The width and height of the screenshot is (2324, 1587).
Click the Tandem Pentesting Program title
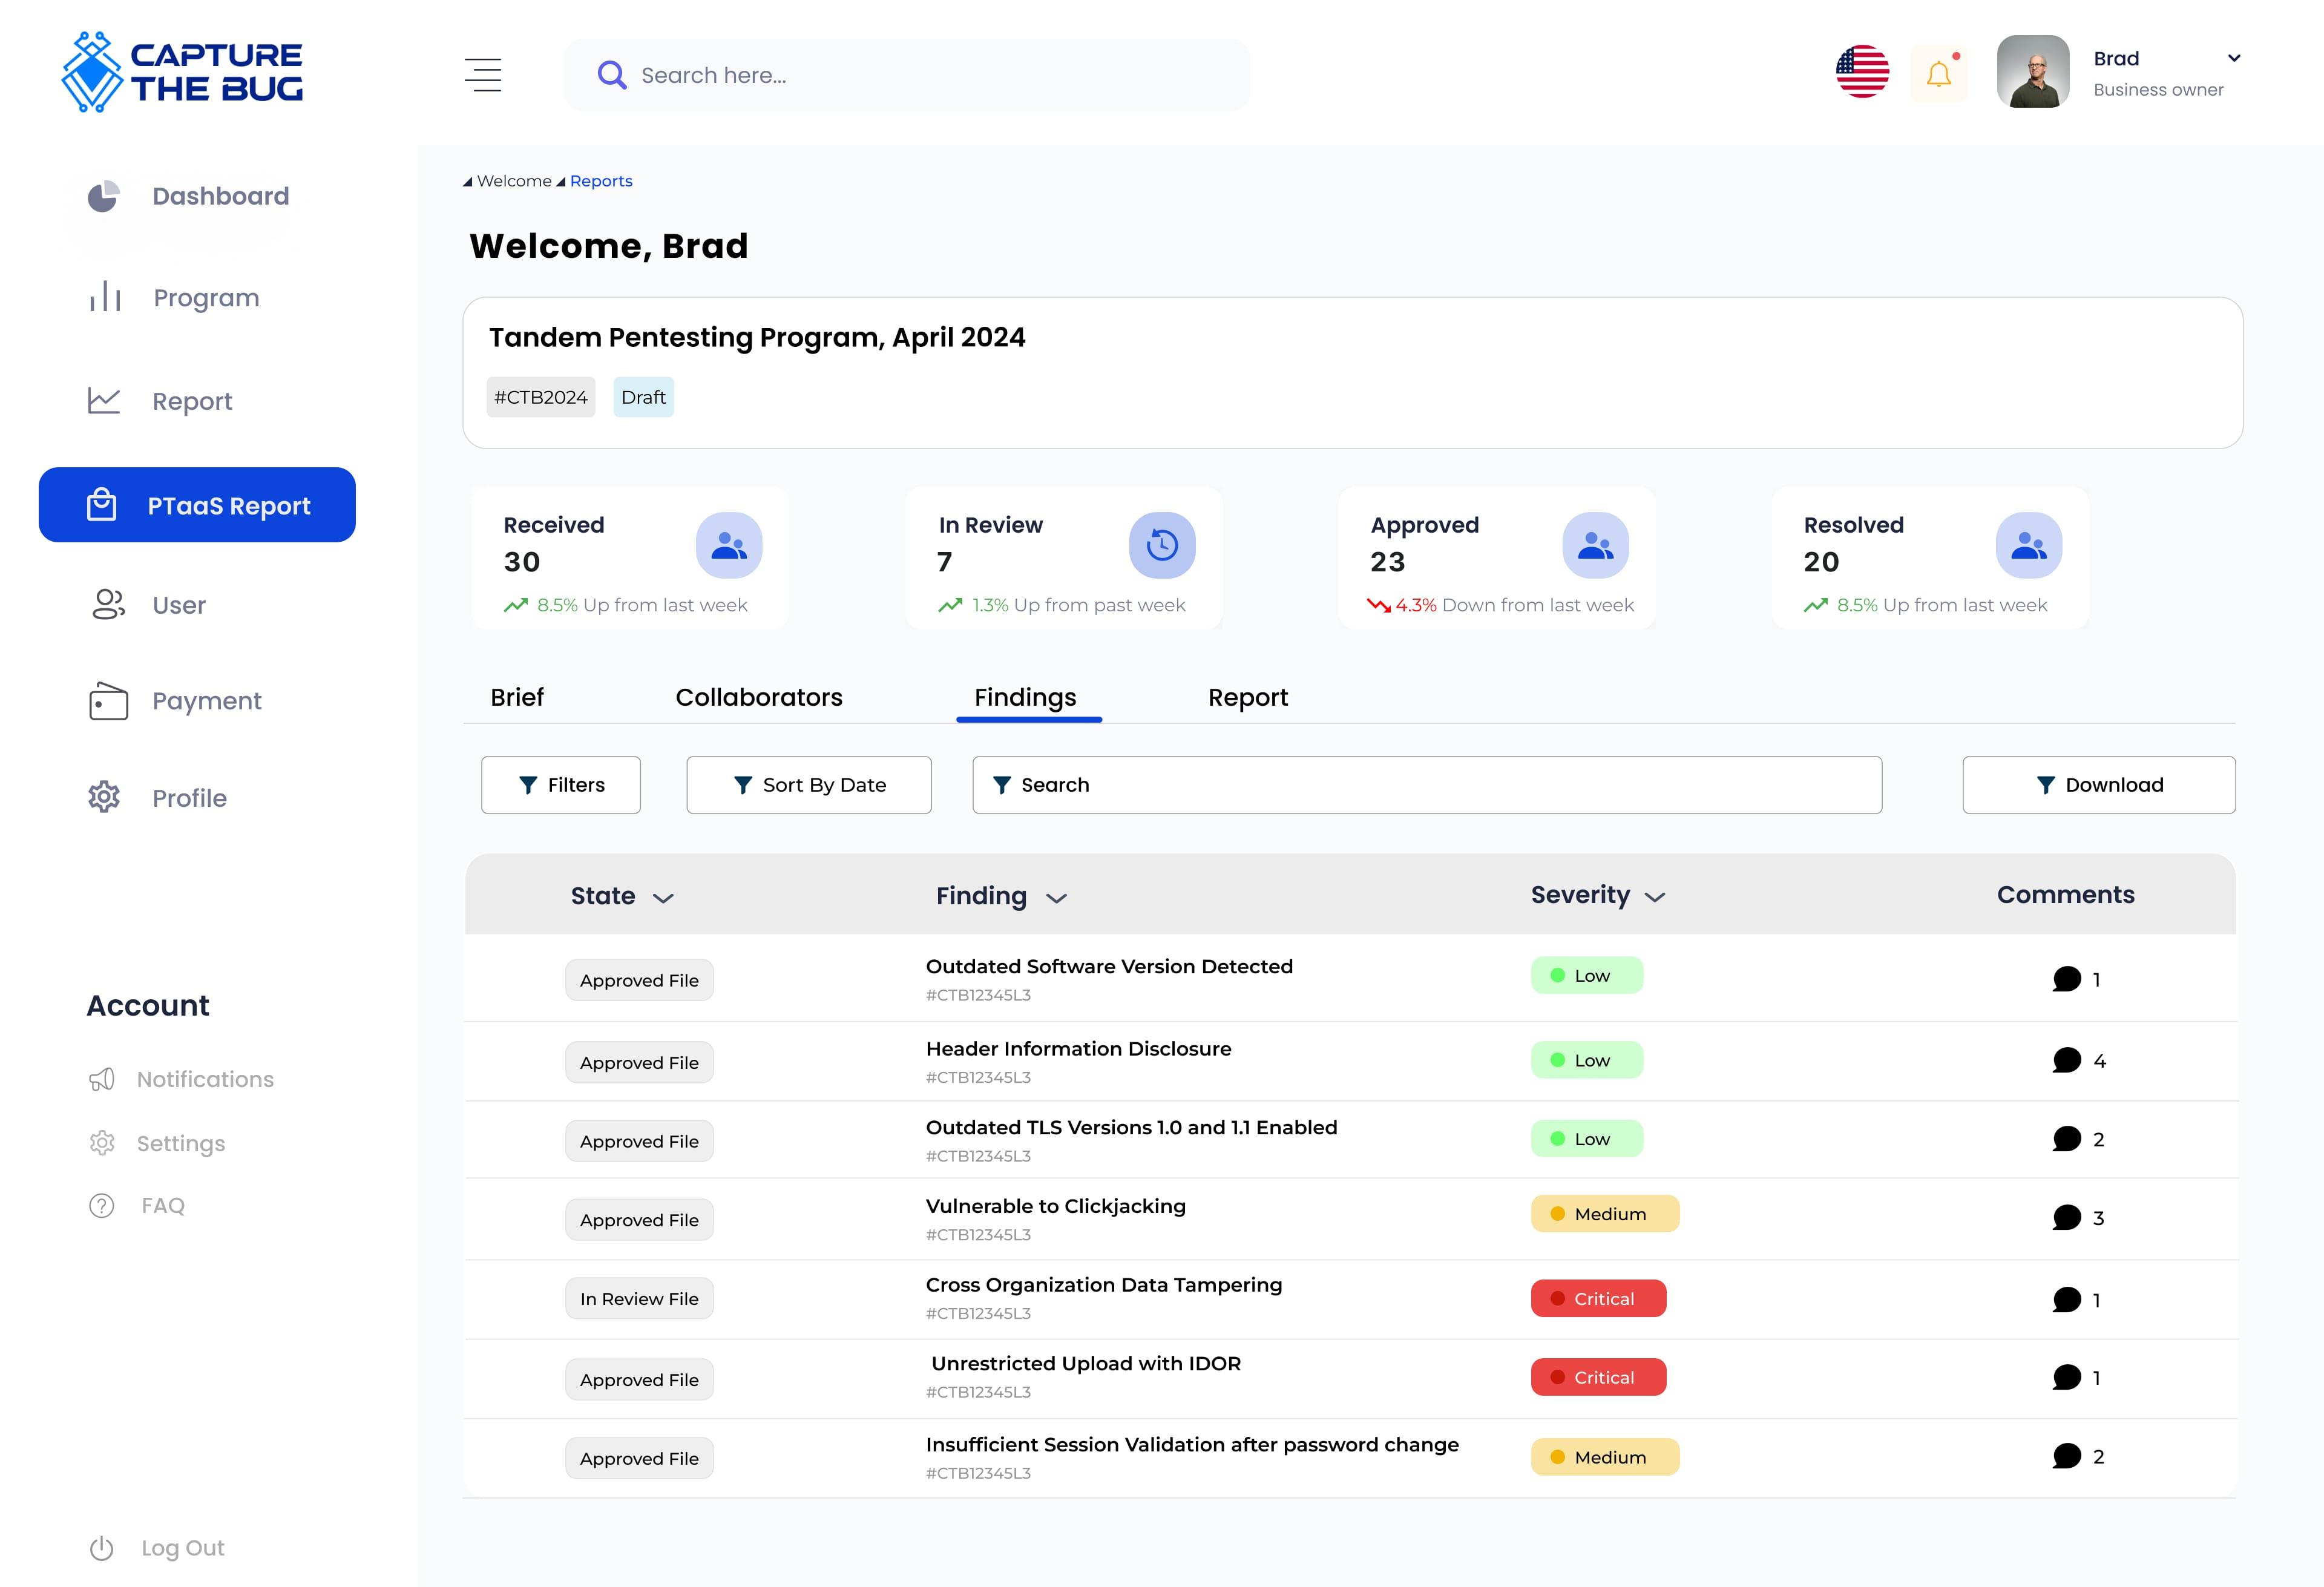click(x=757, y=338)
